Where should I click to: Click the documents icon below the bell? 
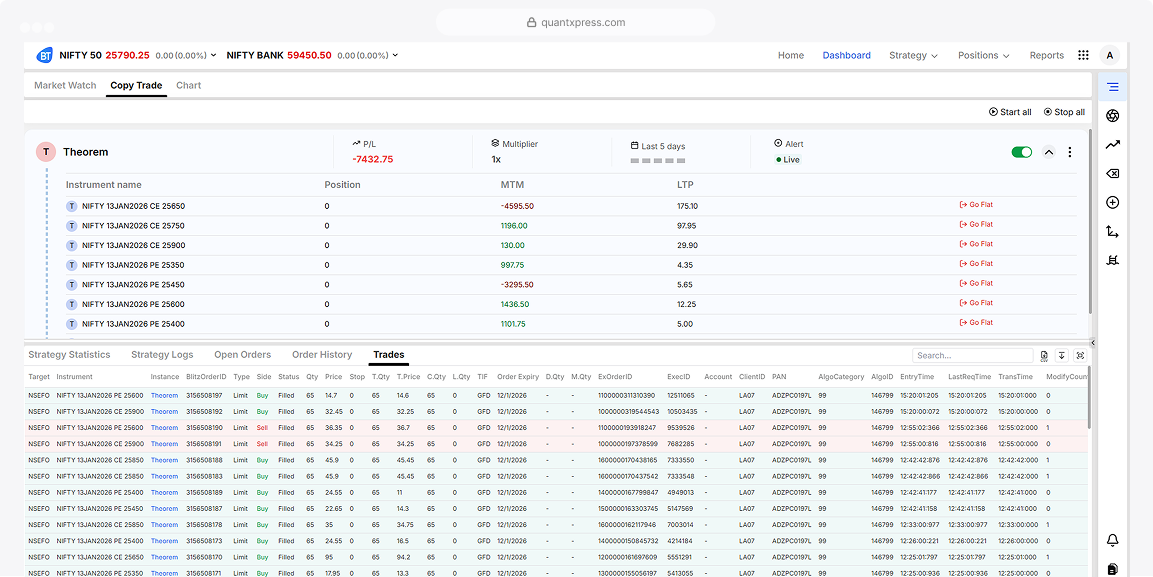1113,569
